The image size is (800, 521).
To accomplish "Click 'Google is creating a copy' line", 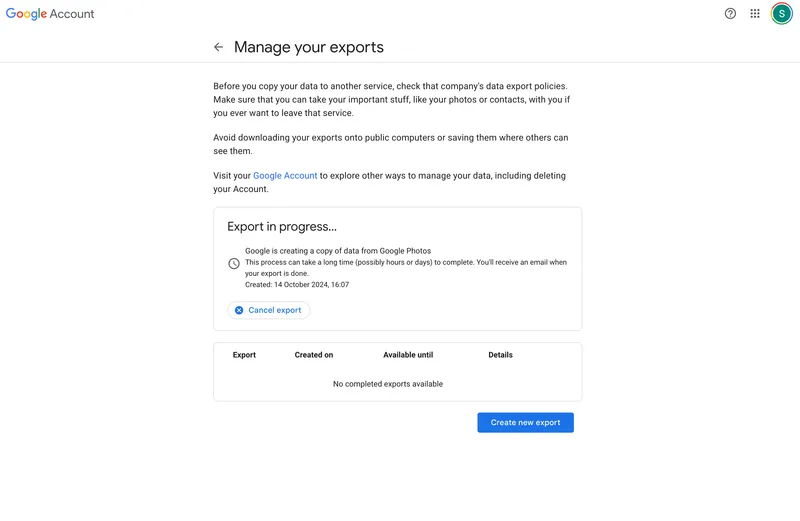I will coord(338,251).
